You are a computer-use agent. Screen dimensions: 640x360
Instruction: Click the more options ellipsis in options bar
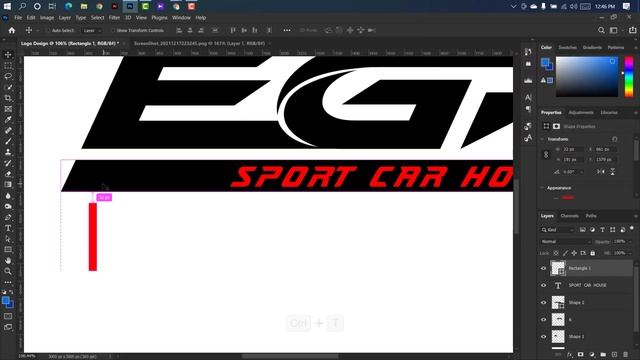tap(287, 30)
